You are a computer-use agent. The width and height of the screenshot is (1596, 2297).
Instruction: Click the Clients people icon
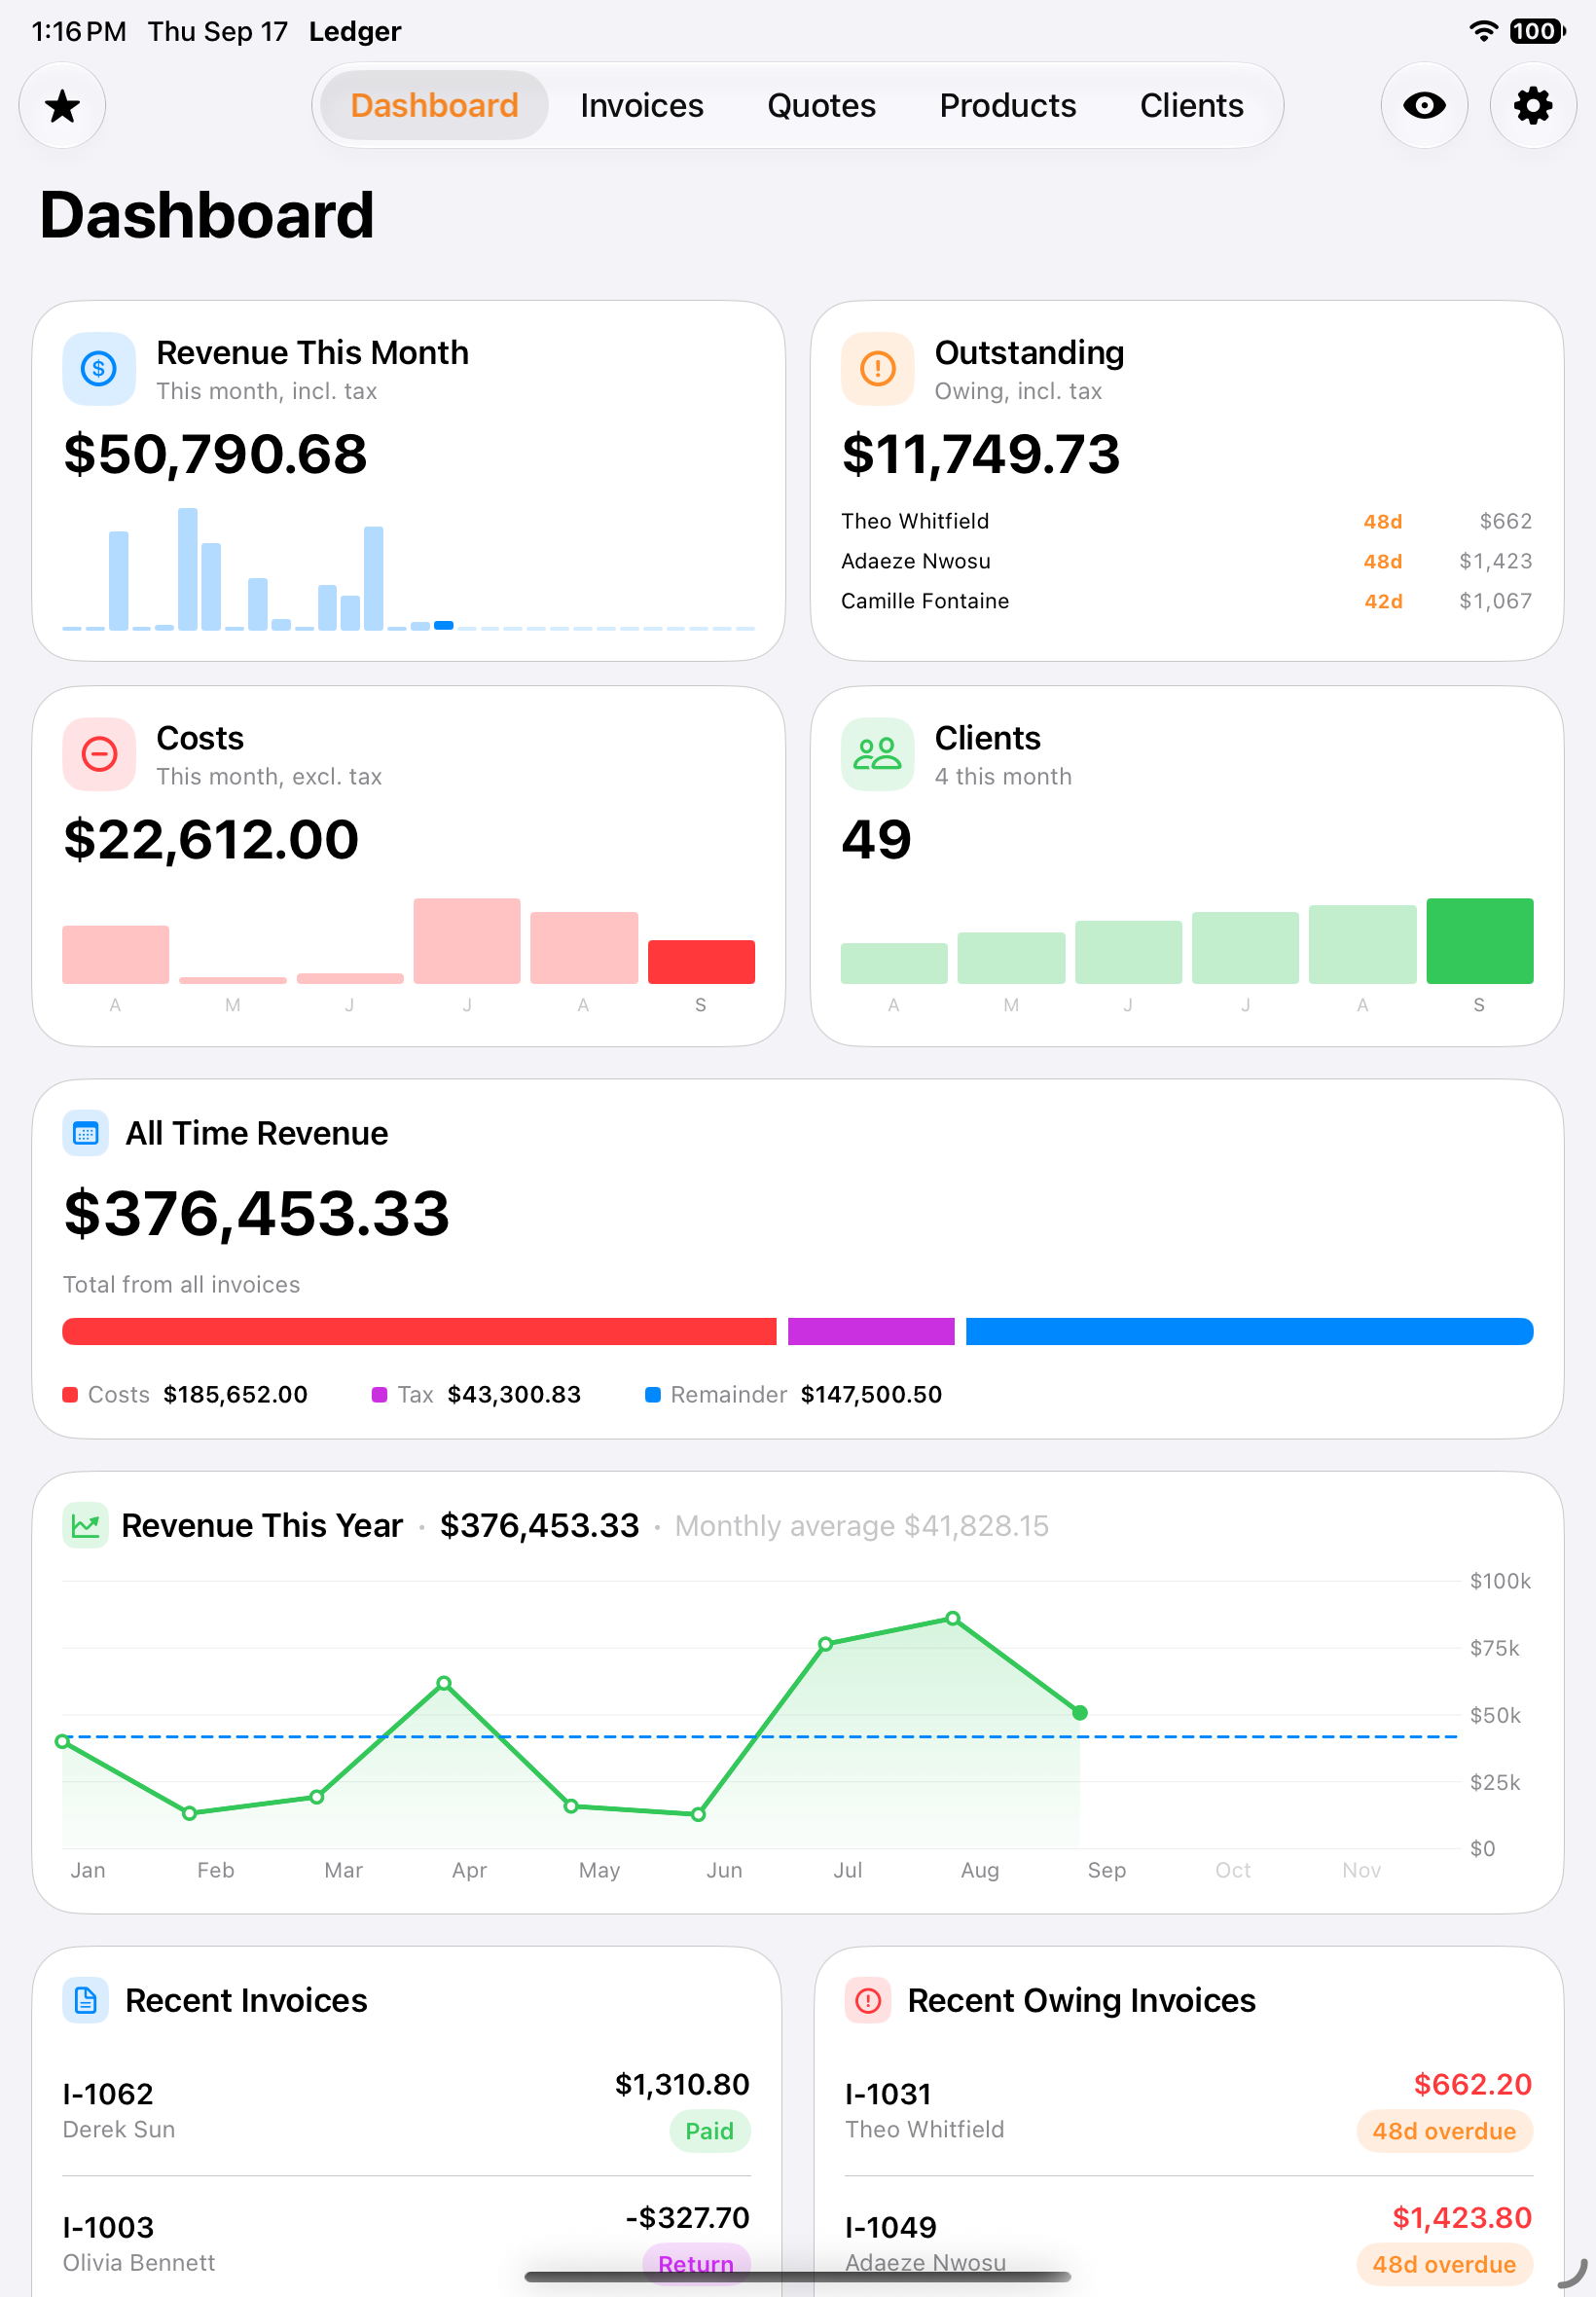[x=878, y=754]
